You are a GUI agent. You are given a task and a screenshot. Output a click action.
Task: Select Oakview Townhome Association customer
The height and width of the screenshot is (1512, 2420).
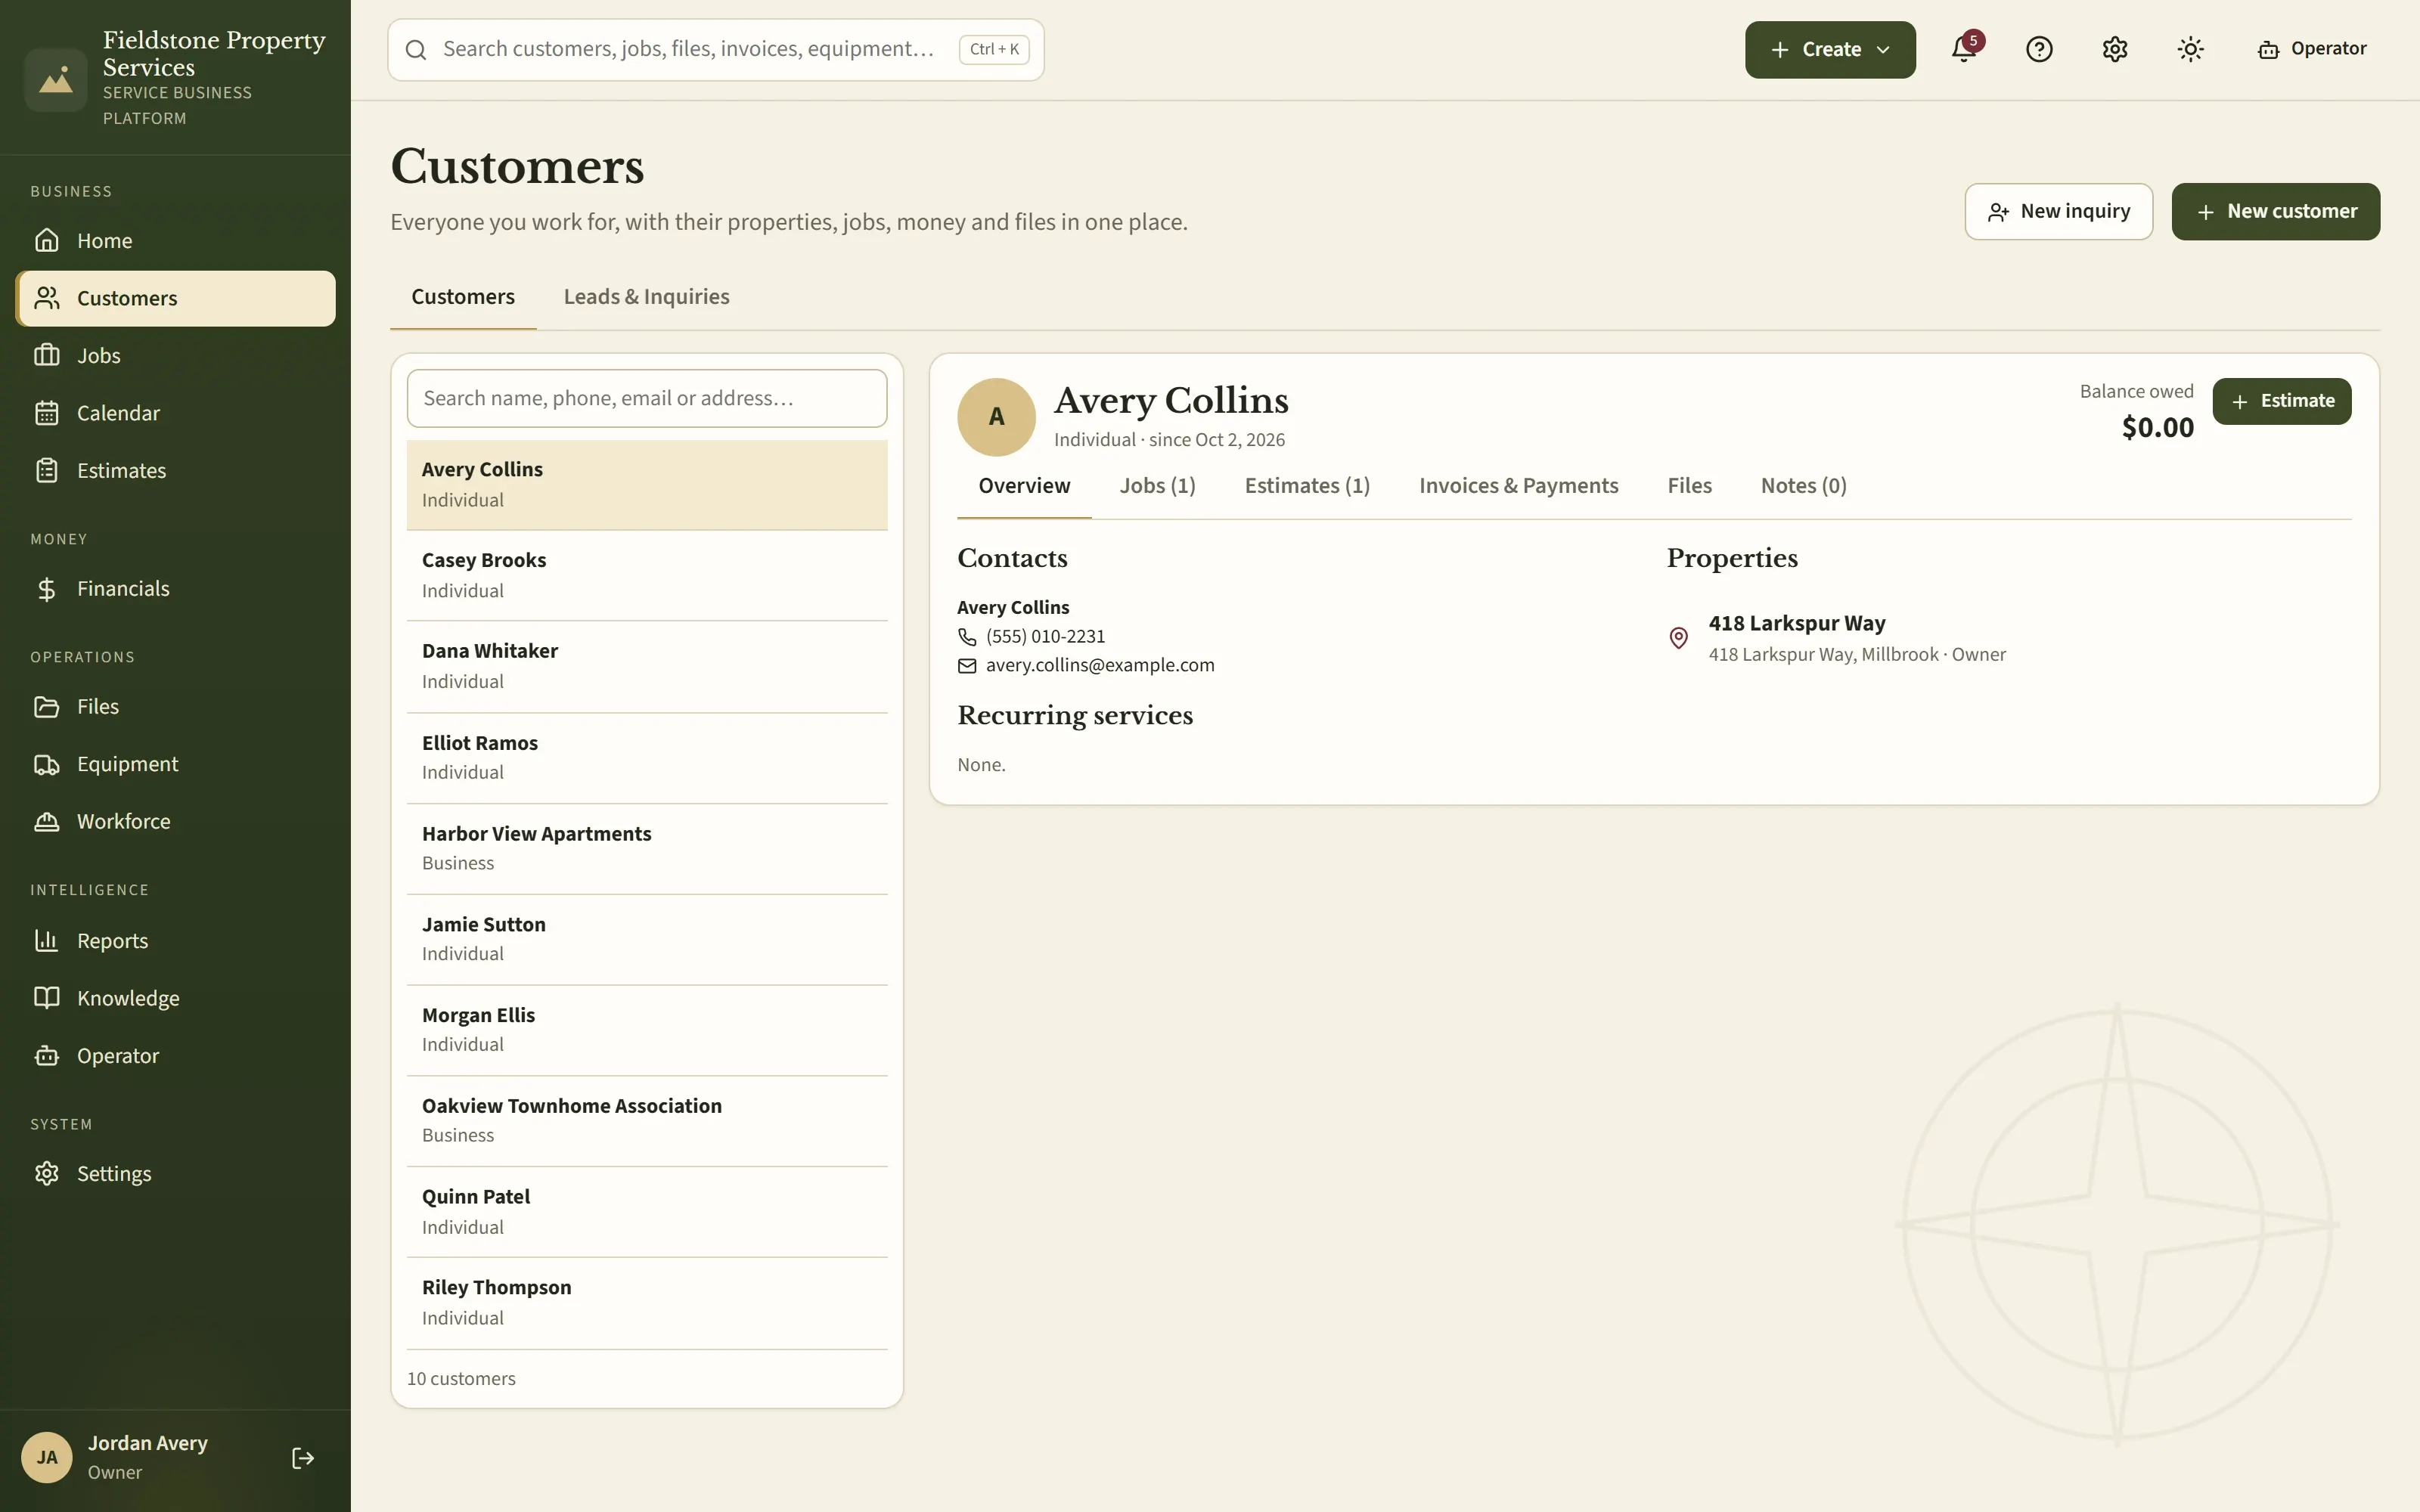coord(646,1121)
